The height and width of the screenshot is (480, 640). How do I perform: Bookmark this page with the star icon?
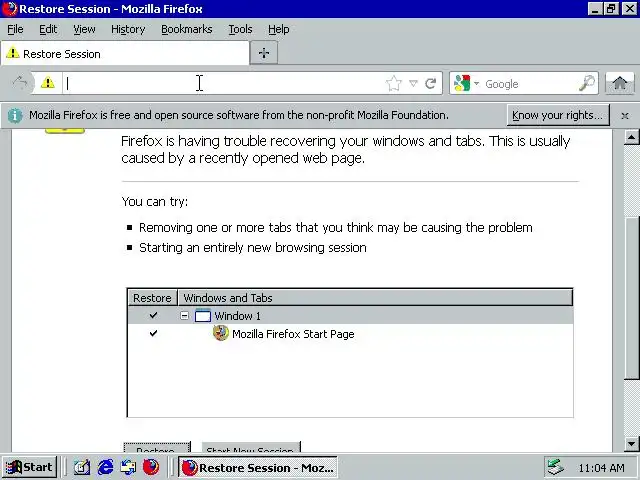(x=393, y=84)
